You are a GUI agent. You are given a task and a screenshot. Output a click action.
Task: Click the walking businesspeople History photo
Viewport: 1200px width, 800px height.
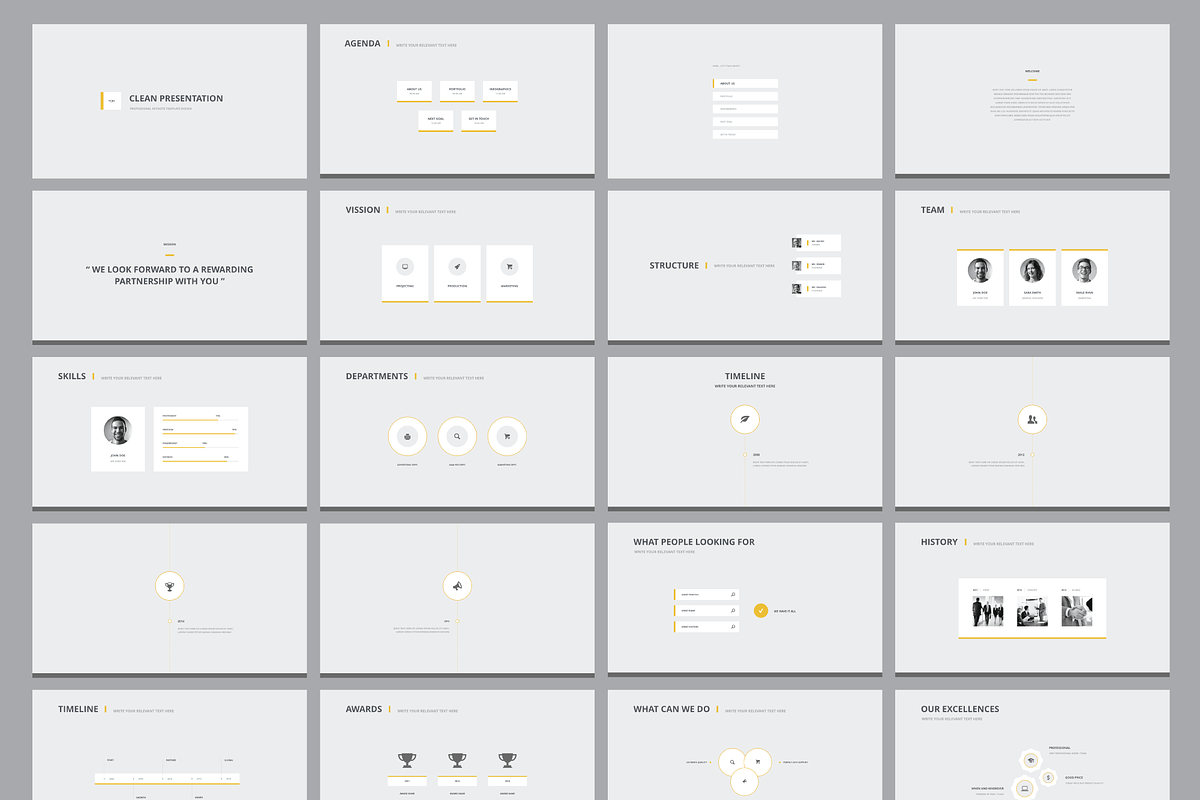pos(988,611)
